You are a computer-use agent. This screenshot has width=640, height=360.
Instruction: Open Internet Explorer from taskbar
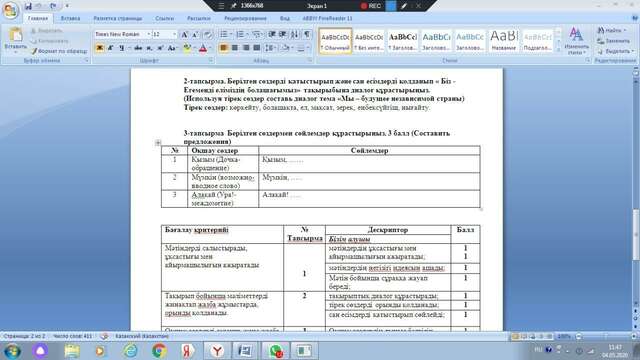[x=130, y=351]
